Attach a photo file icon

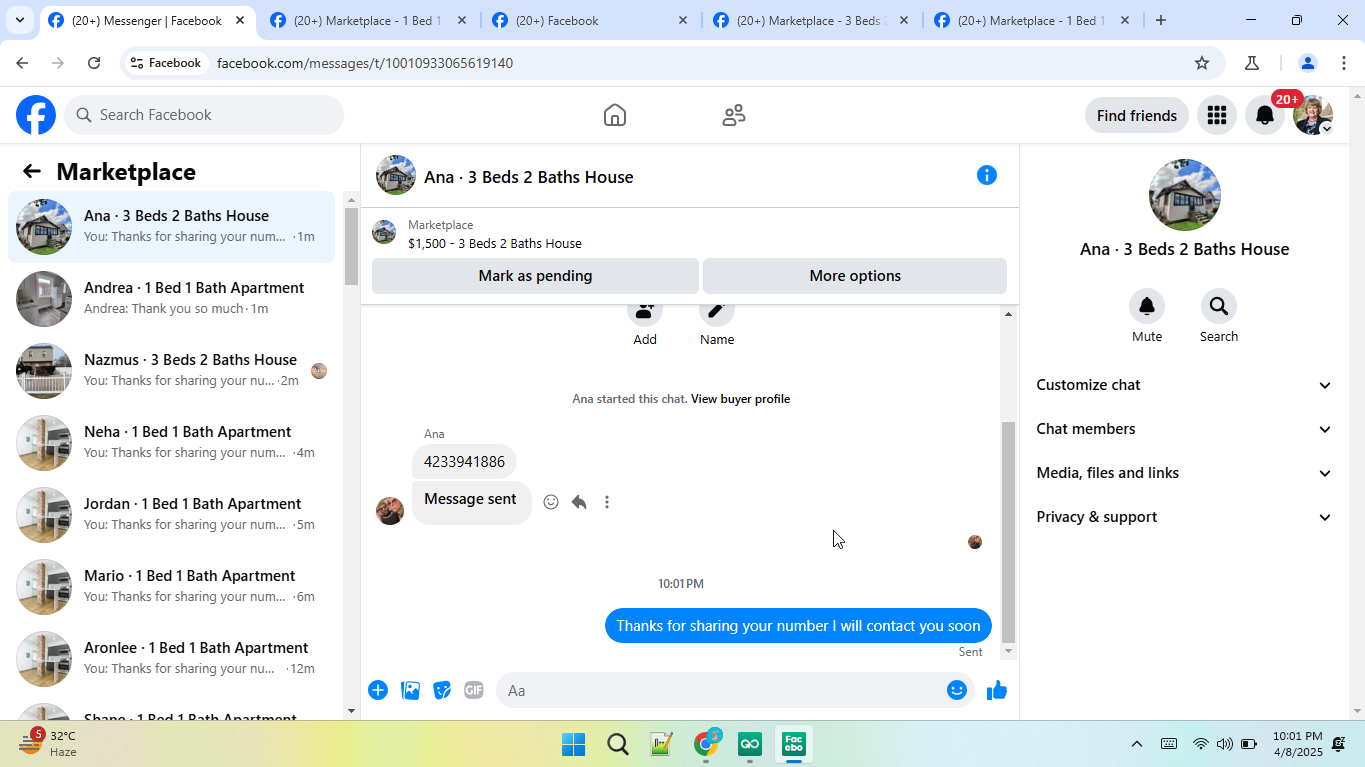tap(410, 690)
